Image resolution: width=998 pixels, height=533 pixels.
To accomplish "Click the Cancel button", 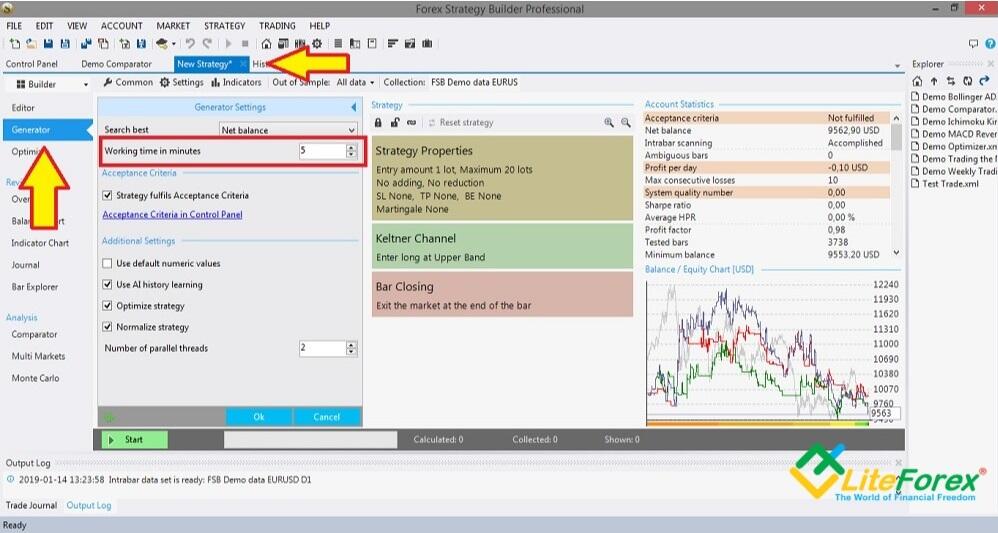I will tap(327, 417).
